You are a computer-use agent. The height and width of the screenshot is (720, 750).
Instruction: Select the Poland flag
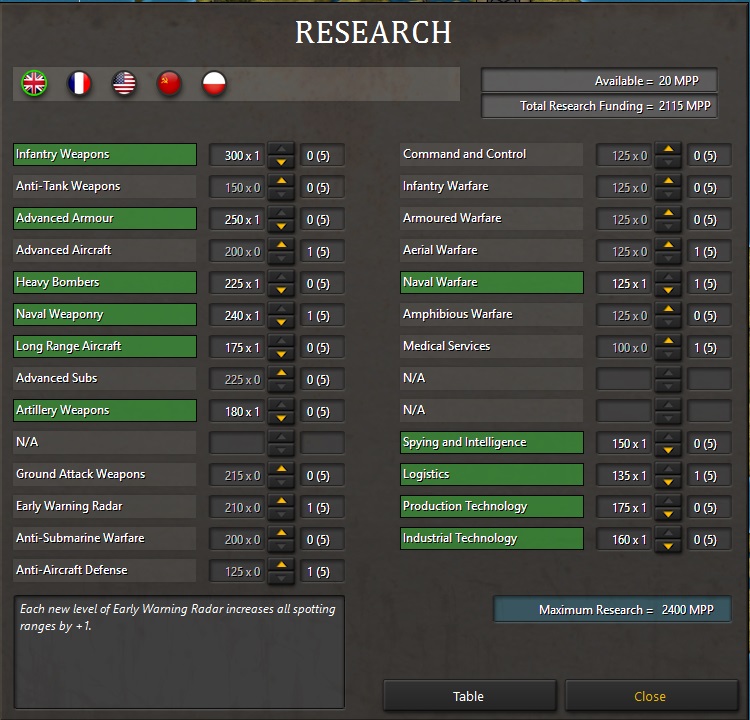click(214, 83)
